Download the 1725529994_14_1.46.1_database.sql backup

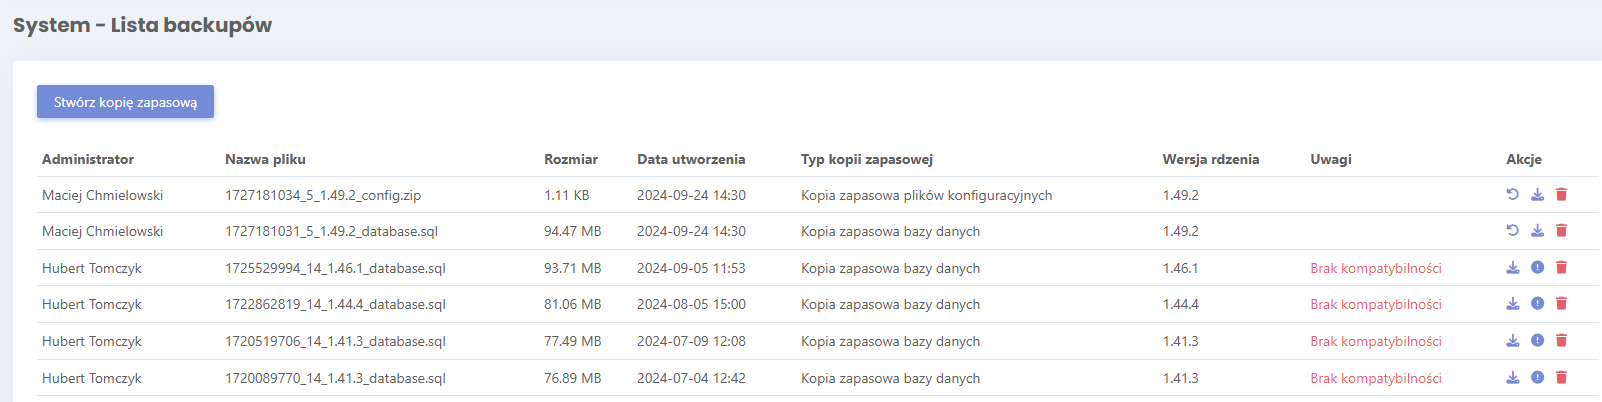1513,268
